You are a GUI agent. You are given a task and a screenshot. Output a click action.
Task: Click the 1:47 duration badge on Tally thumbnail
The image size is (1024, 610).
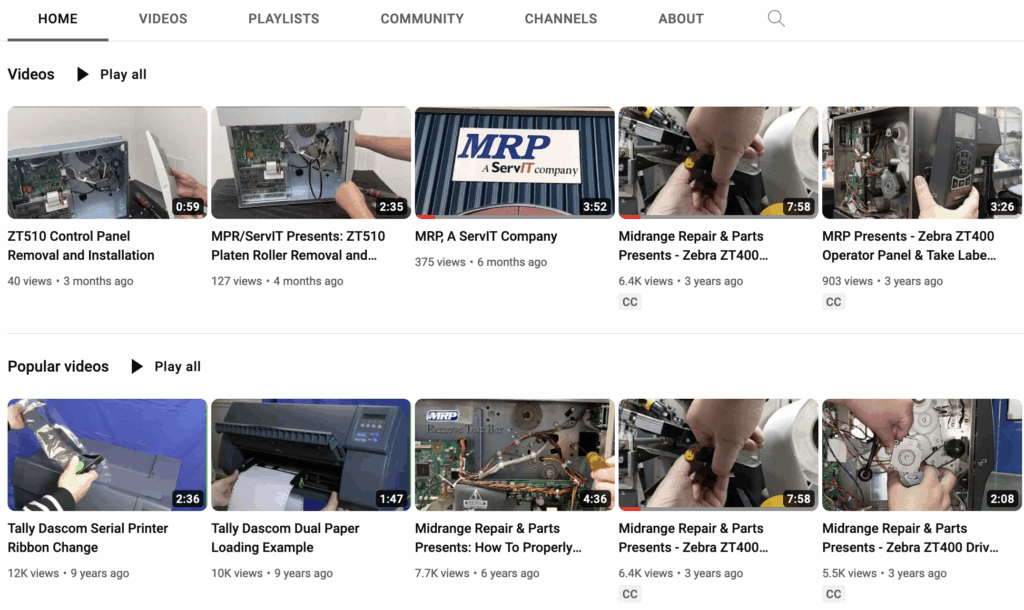point(391,499)
